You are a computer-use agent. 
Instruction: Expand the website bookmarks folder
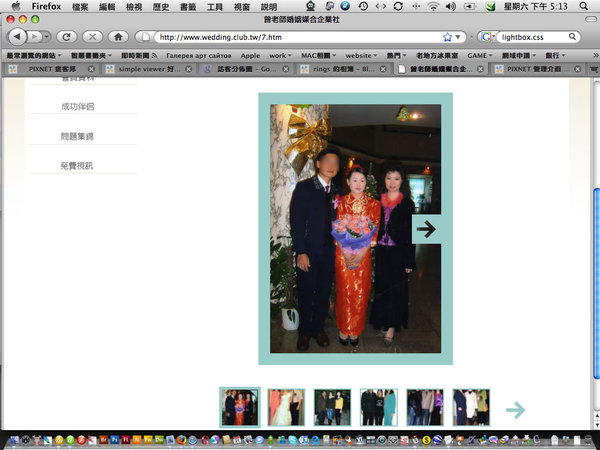coord(361,55)
